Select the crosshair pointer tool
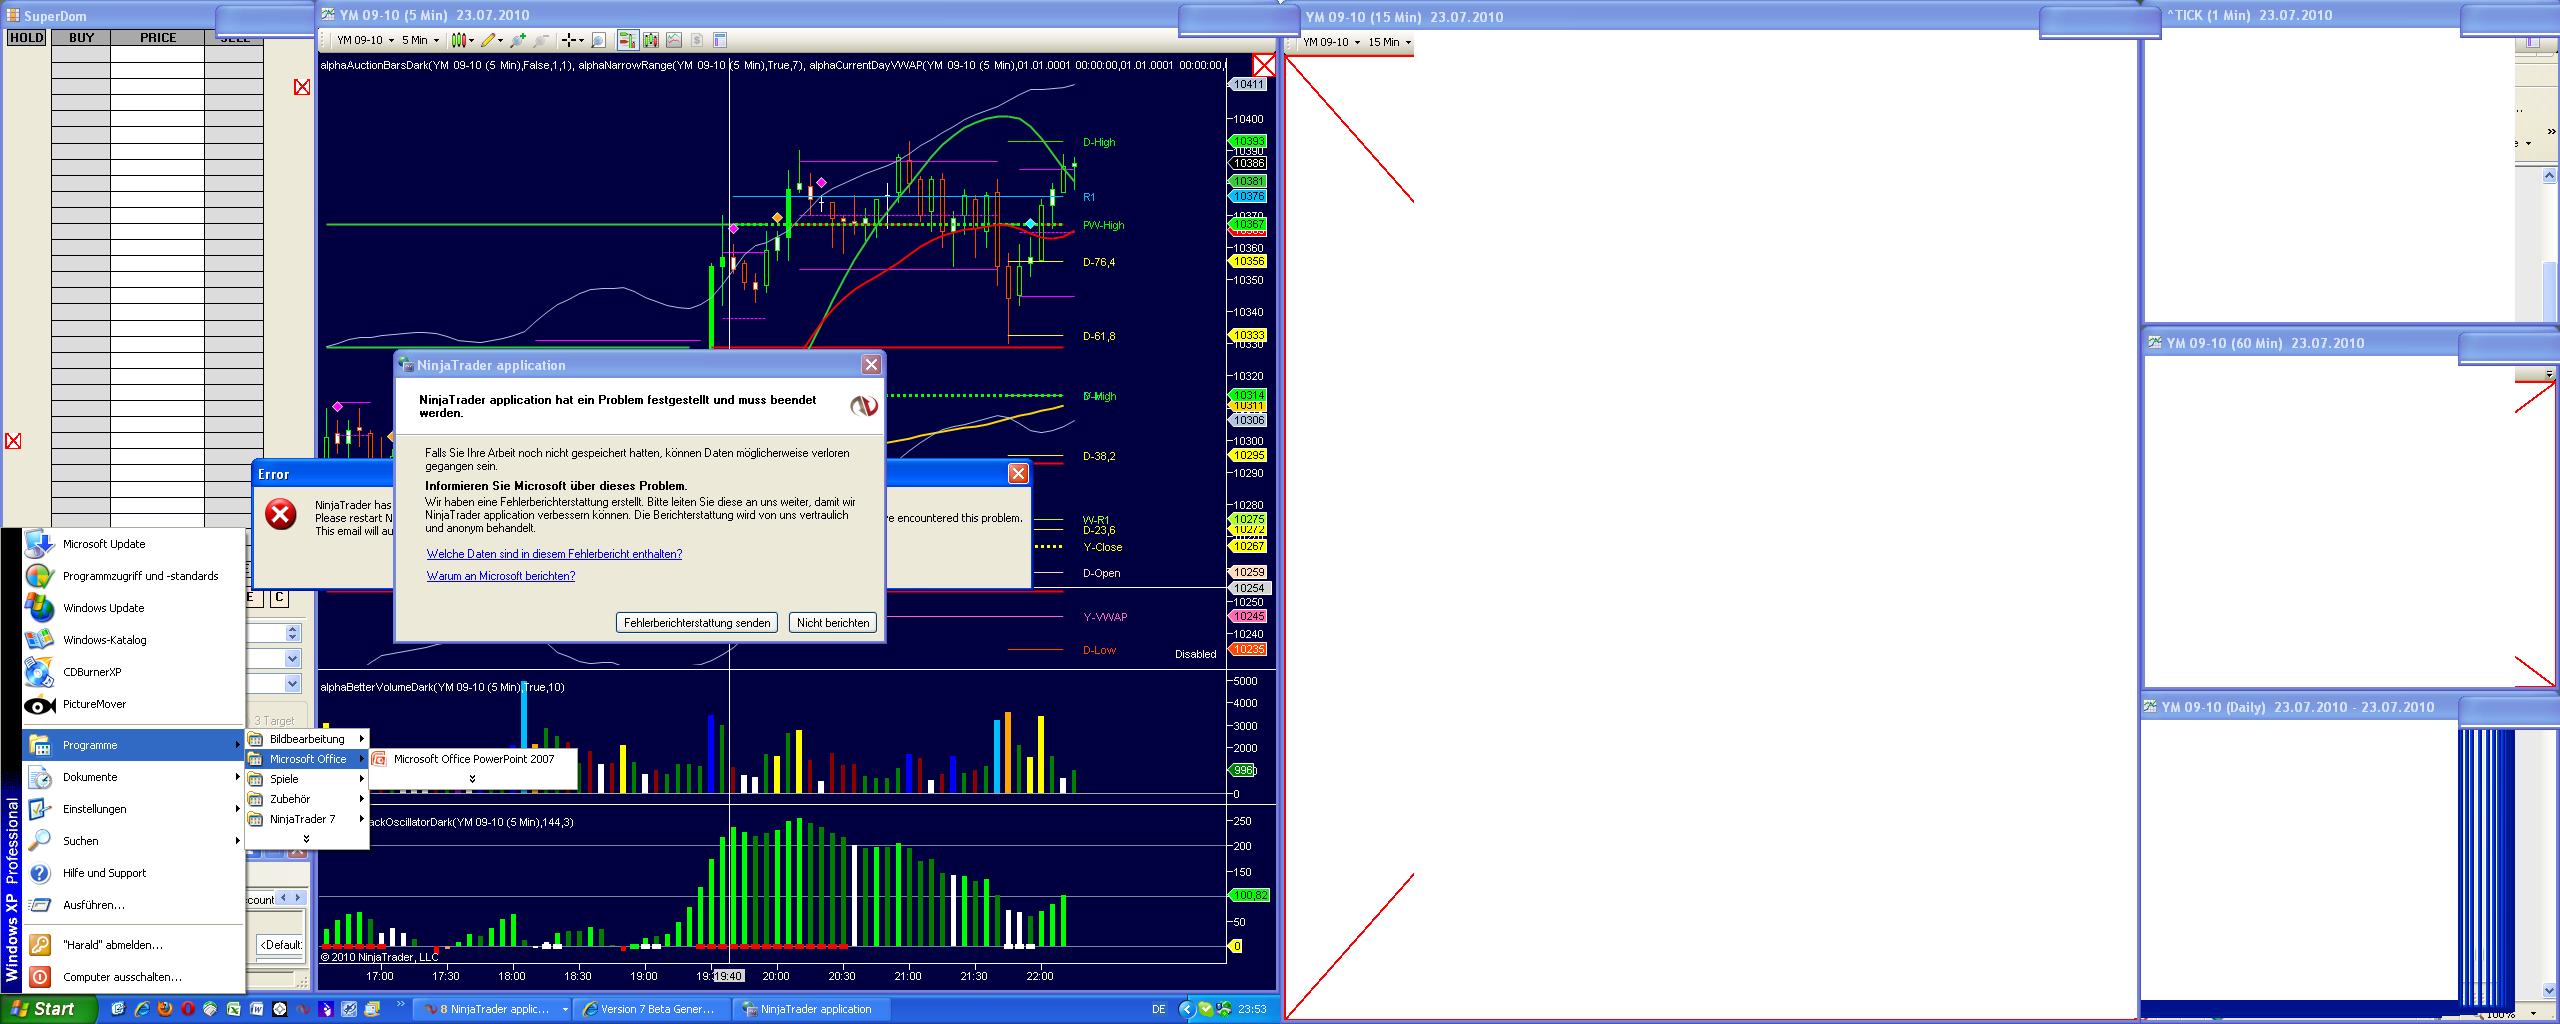 (x=571, y=40)
